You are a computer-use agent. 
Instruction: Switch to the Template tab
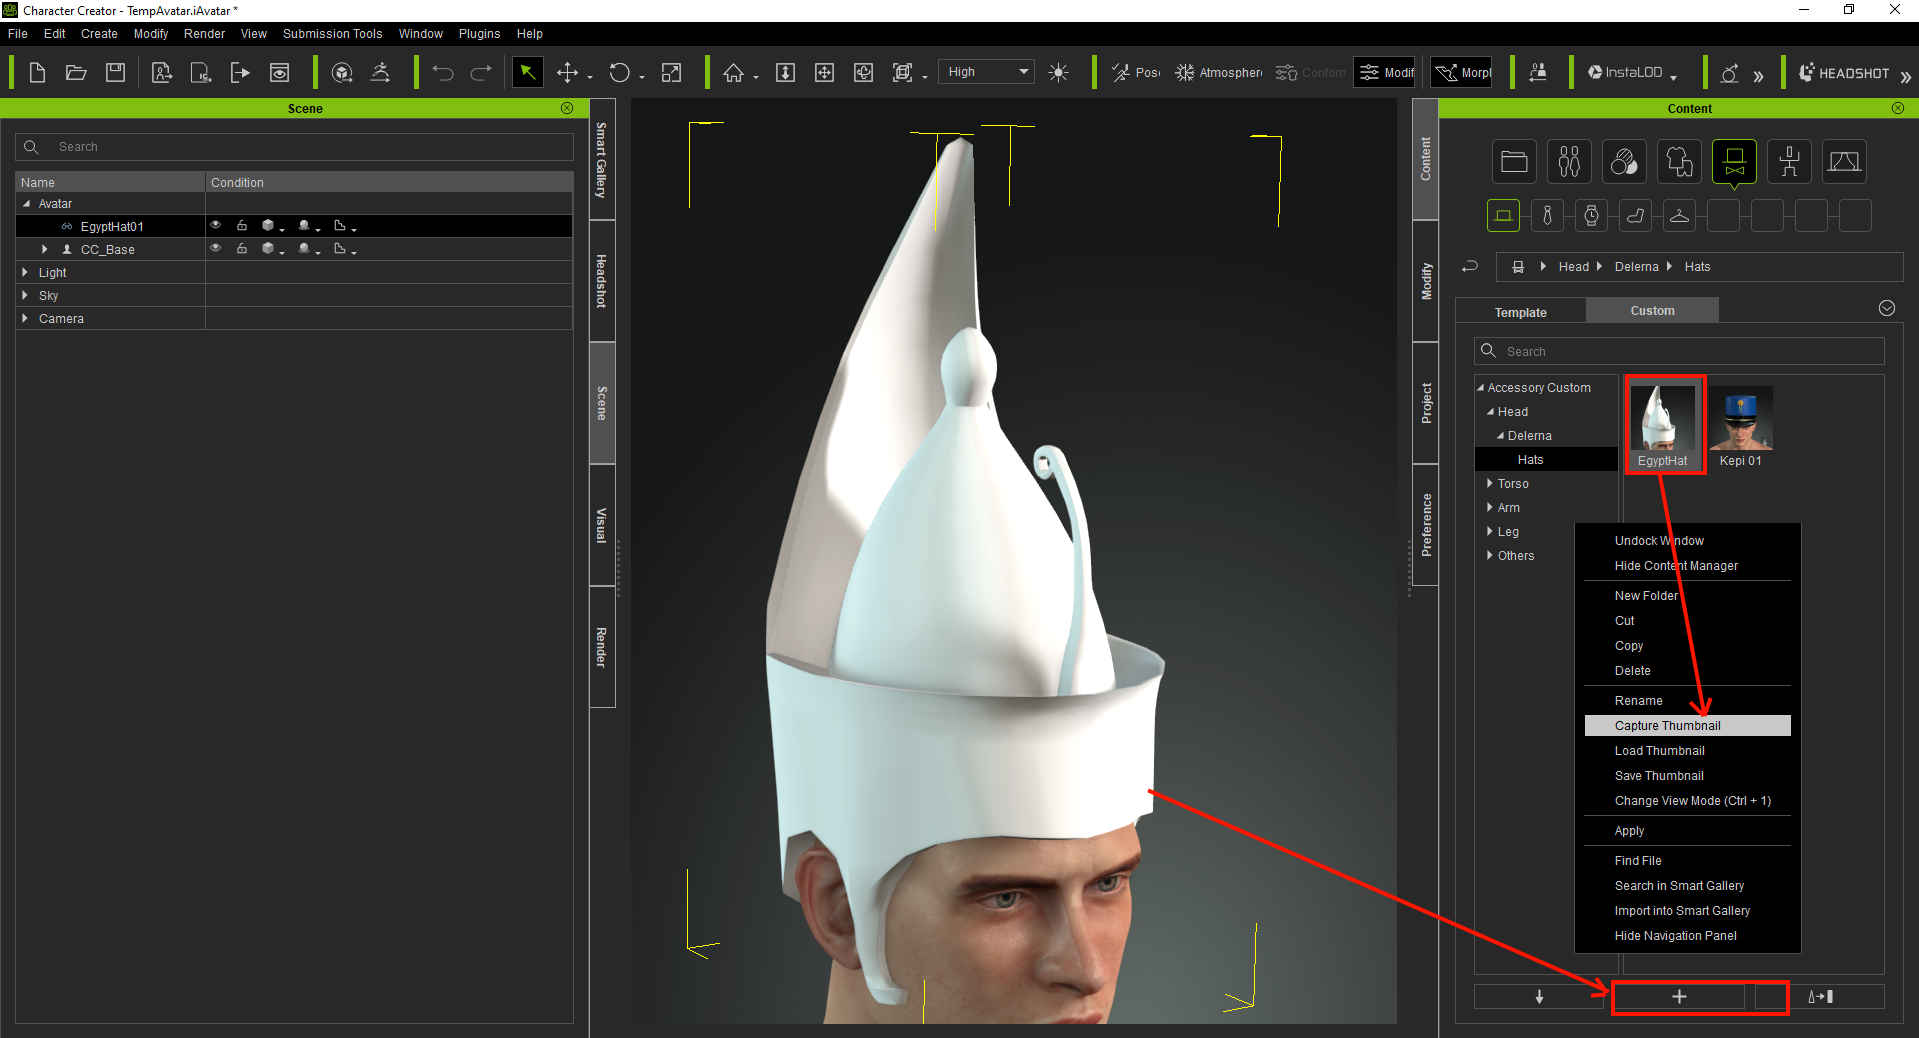point(1520,312)
